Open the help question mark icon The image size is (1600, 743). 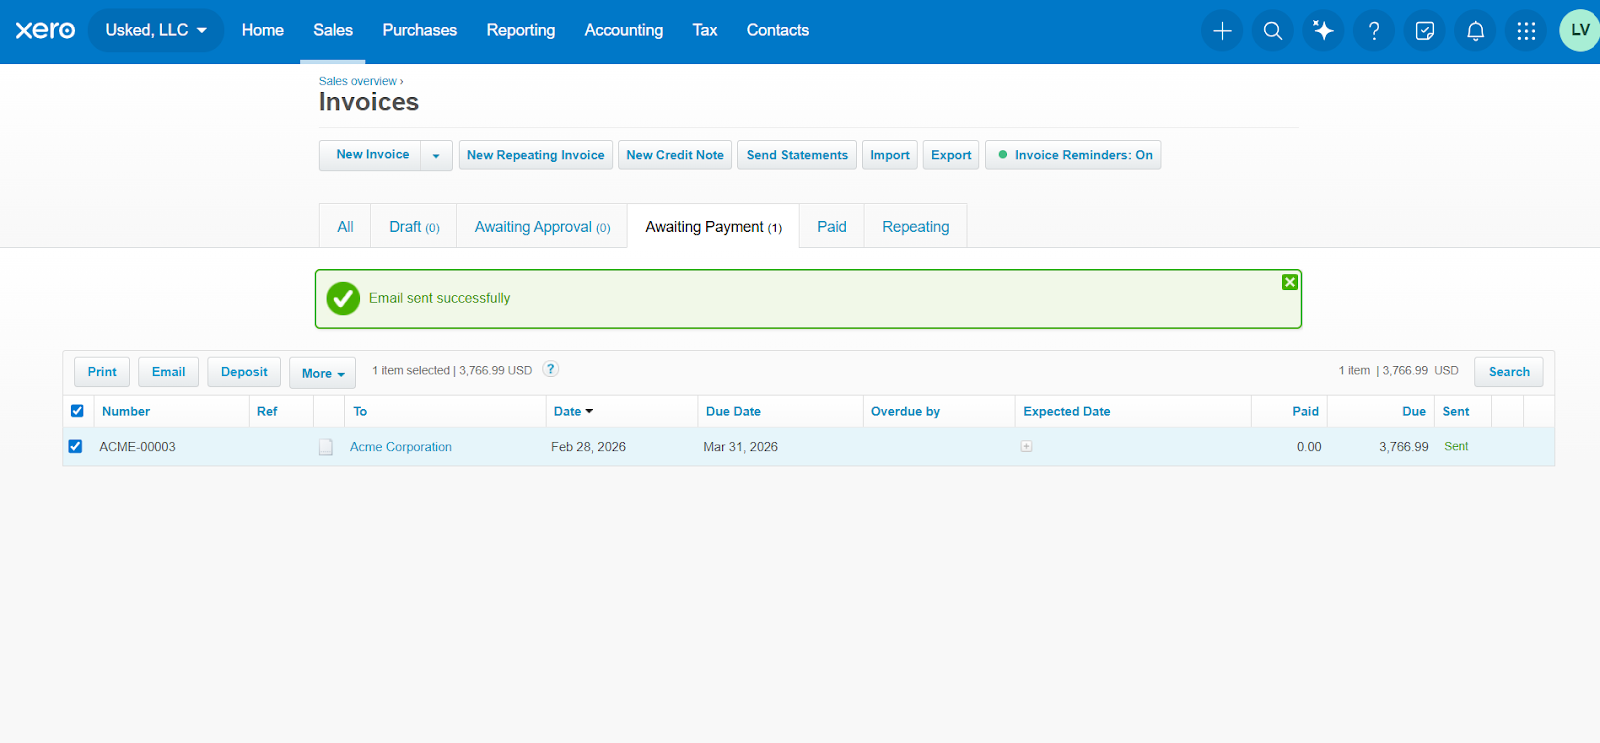[1374, 31]
